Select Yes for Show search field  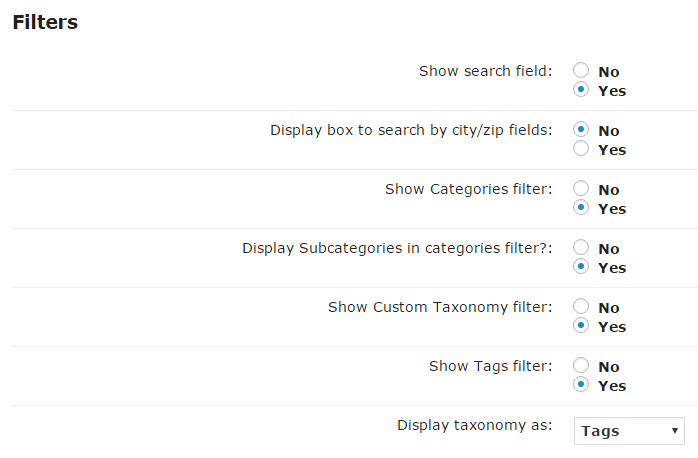580,89
